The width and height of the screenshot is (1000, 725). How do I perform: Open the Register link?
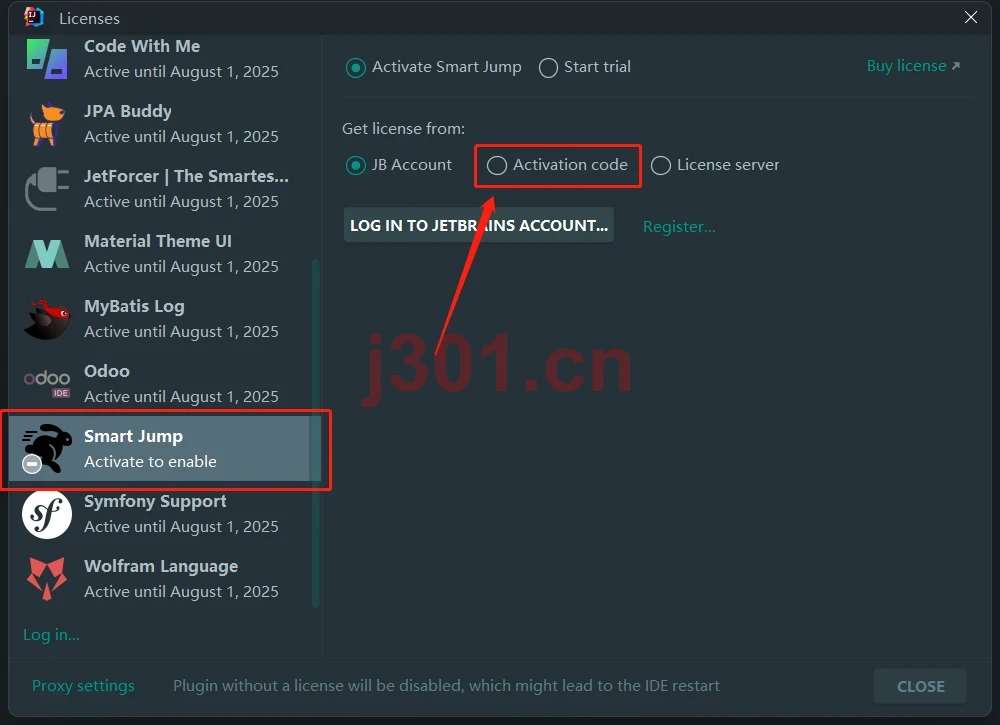pos(679,226)
